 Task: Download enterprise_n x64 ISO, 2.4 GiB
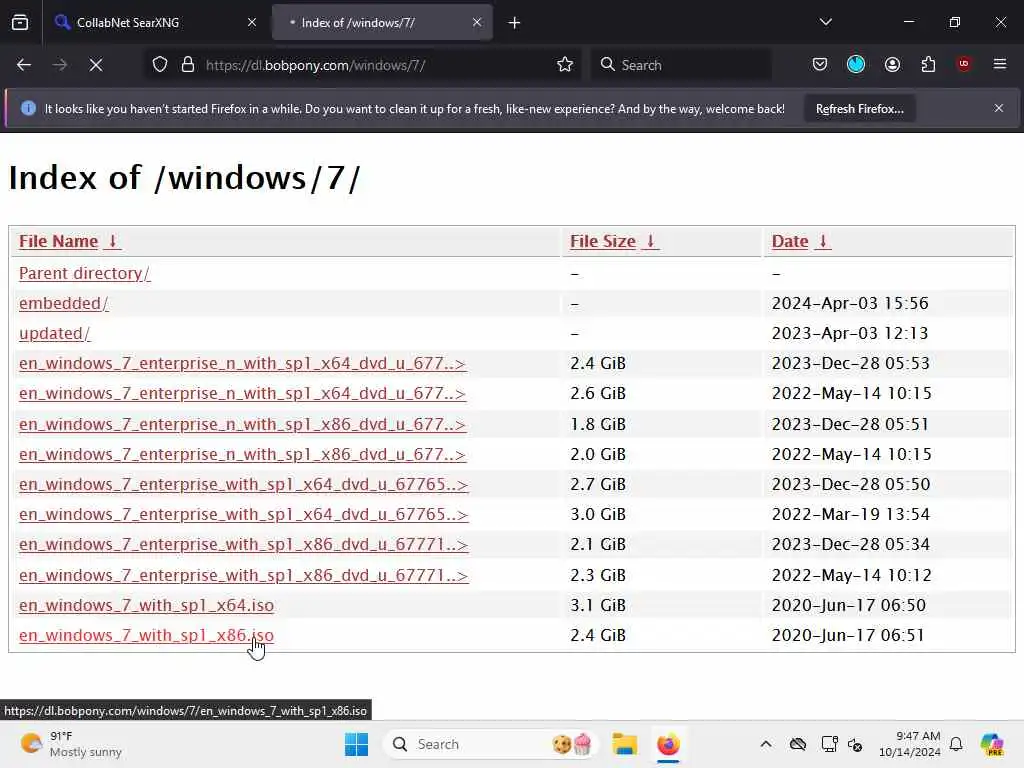242,364
